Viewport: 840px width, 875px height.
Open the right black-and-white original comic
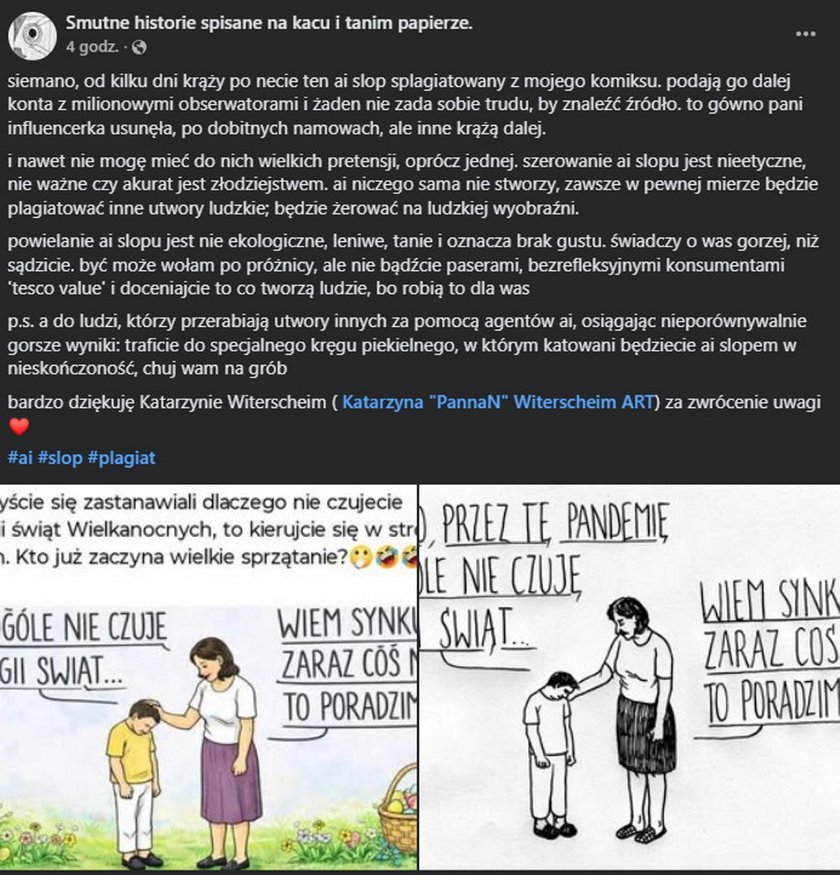pos(630,677)
